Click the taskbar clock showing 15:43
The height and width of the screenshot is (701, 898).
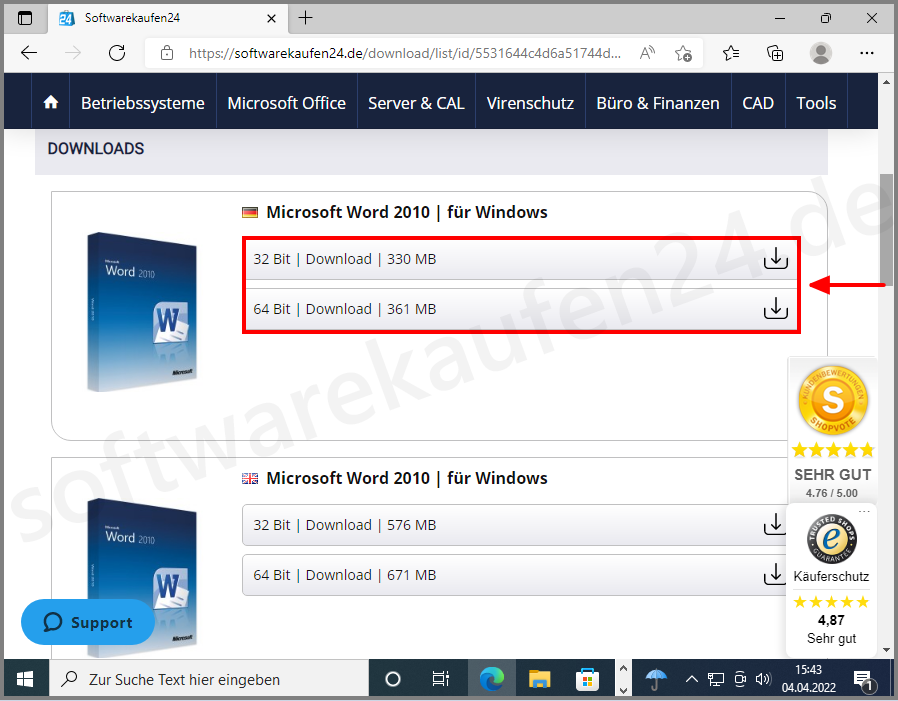pyautogui.click(x=808, y=679)
